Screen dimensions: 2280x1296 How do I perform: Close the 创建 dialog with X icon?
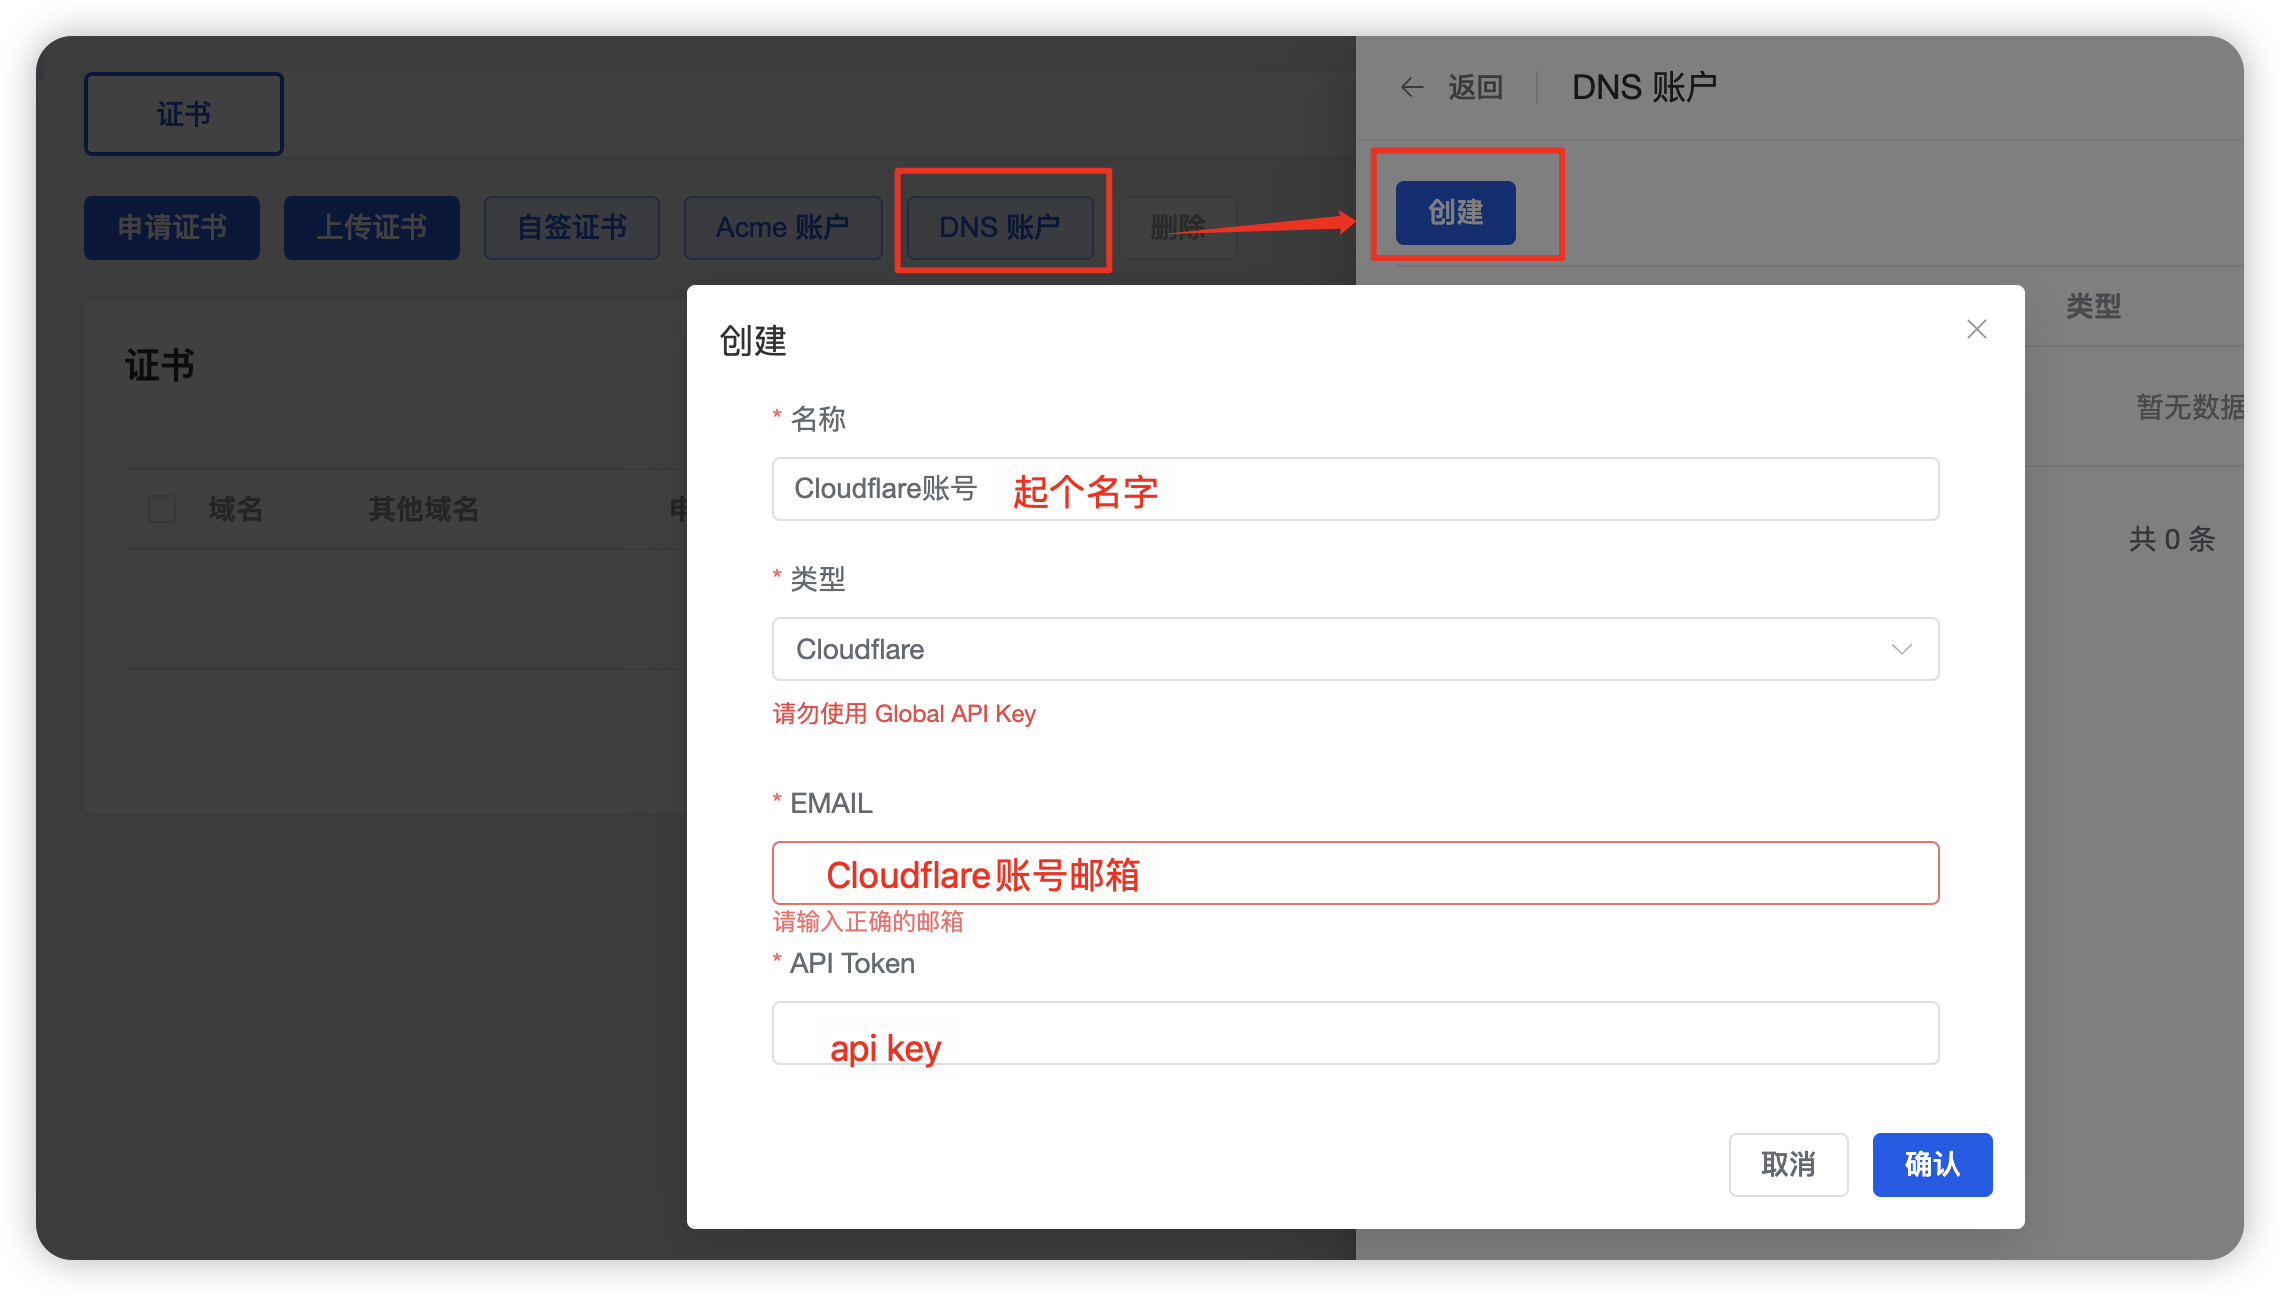tap(1976, 329)
